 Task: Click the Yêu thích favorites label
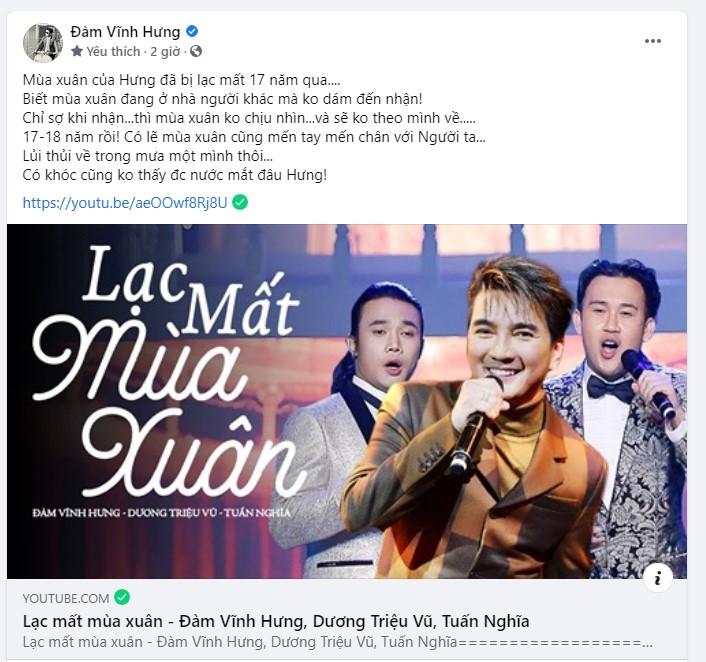point(113,52)
